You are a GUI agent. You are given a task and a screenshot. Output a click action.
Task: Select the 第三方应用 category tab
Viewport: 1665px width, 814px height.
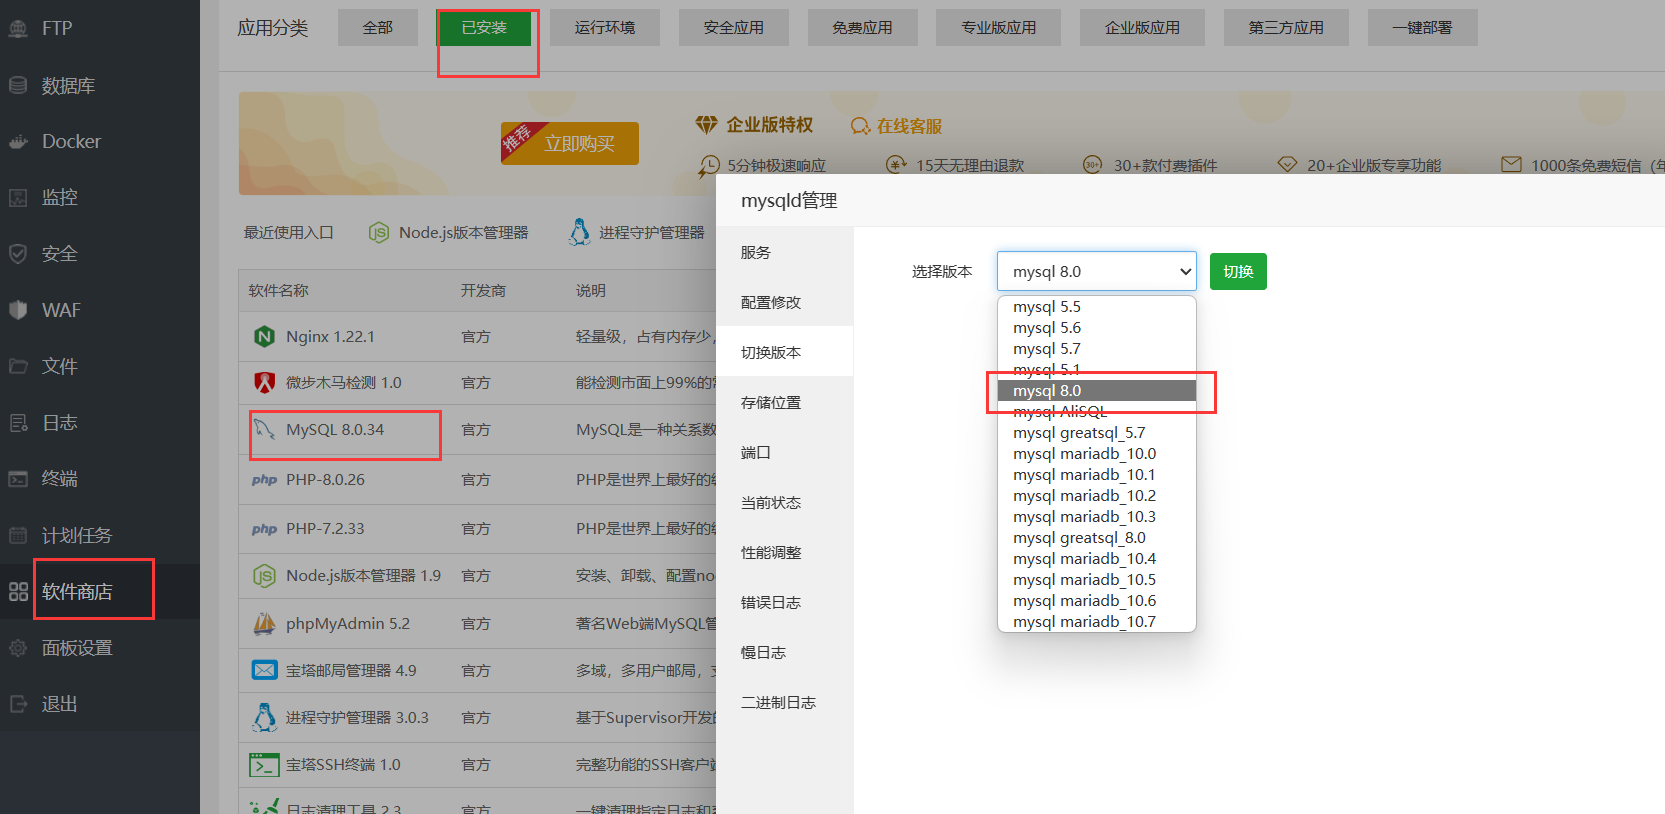click(1286, 28)
